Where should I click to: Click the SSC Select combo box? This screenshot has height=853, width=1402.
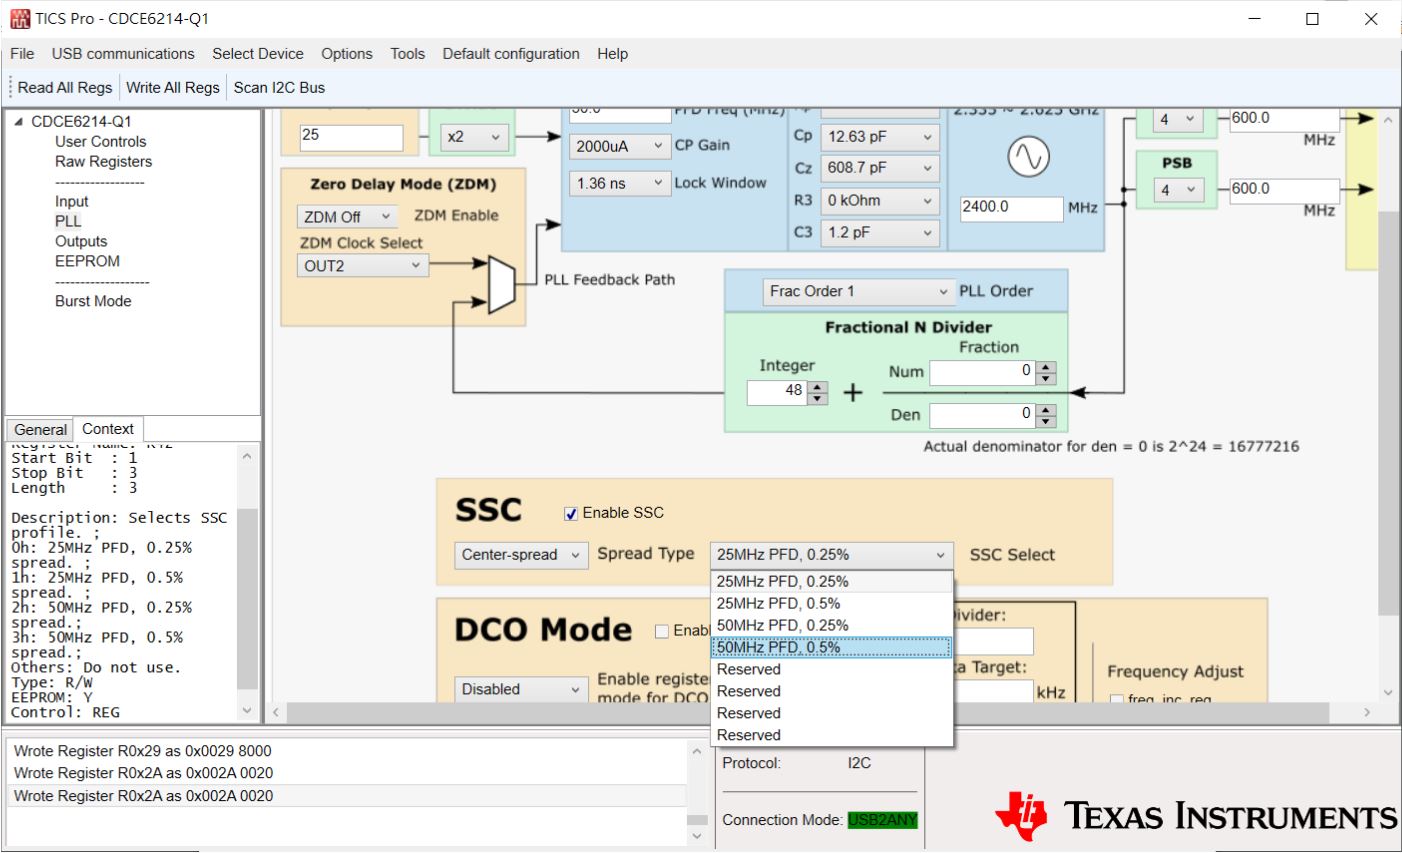point(831,555)
